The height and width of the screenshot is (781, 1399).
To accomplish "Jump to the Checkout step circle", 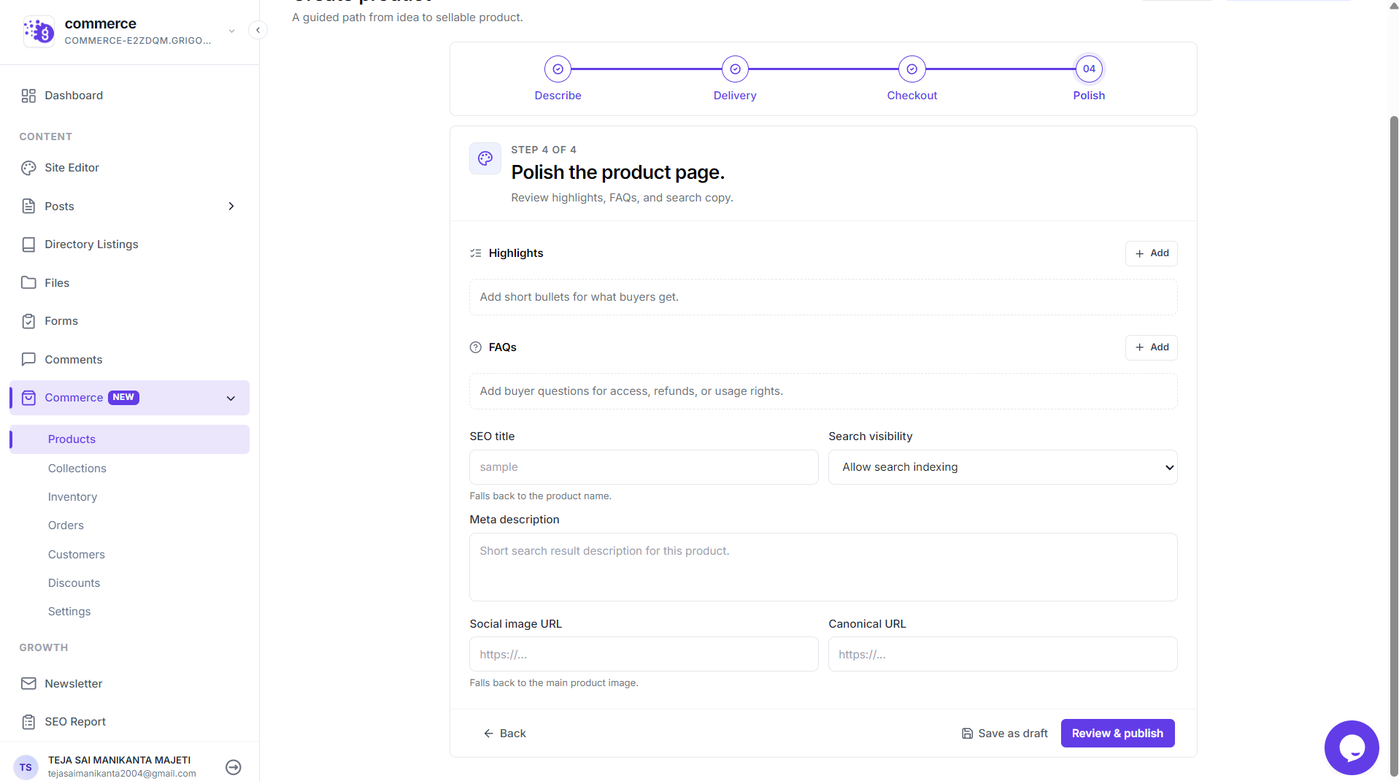I will [x=912, y=69].
